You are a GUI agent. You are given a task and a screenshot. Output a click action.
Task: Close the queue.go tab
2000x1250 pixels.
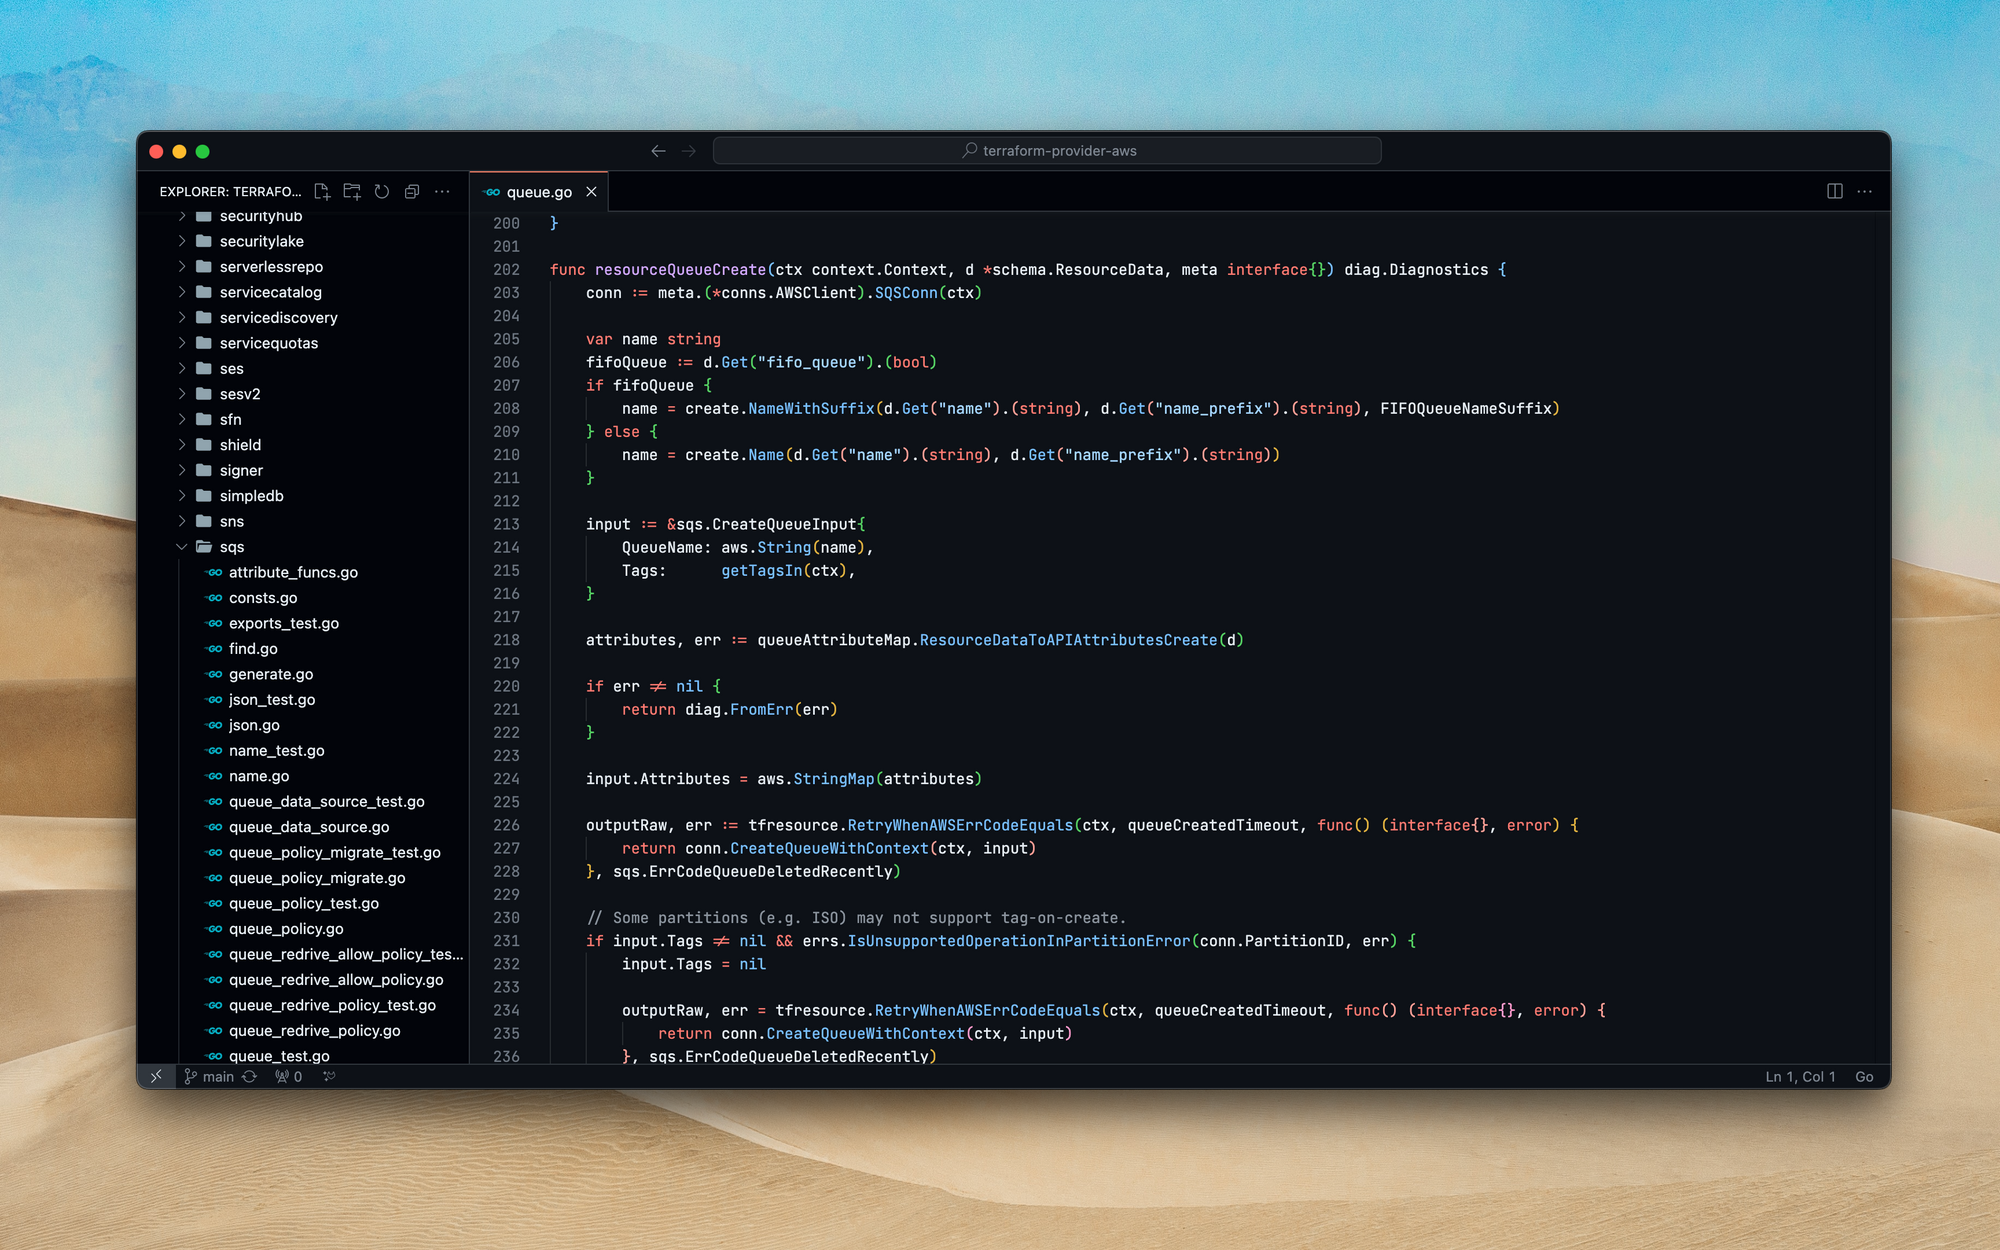tap(591, 192)
